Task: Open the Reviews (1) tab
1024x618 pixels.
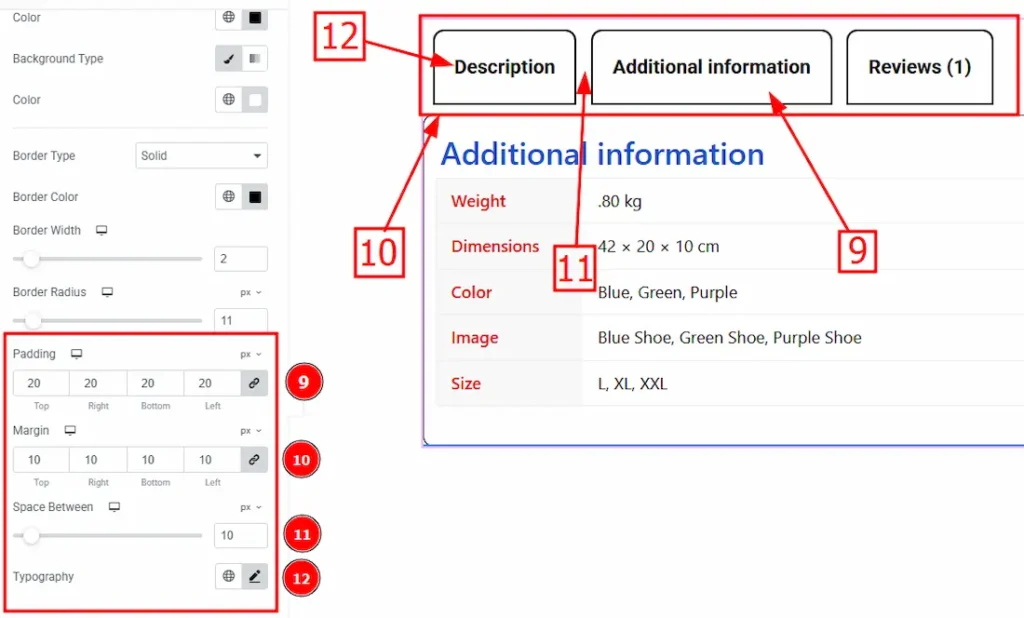Action: (920, 67)
